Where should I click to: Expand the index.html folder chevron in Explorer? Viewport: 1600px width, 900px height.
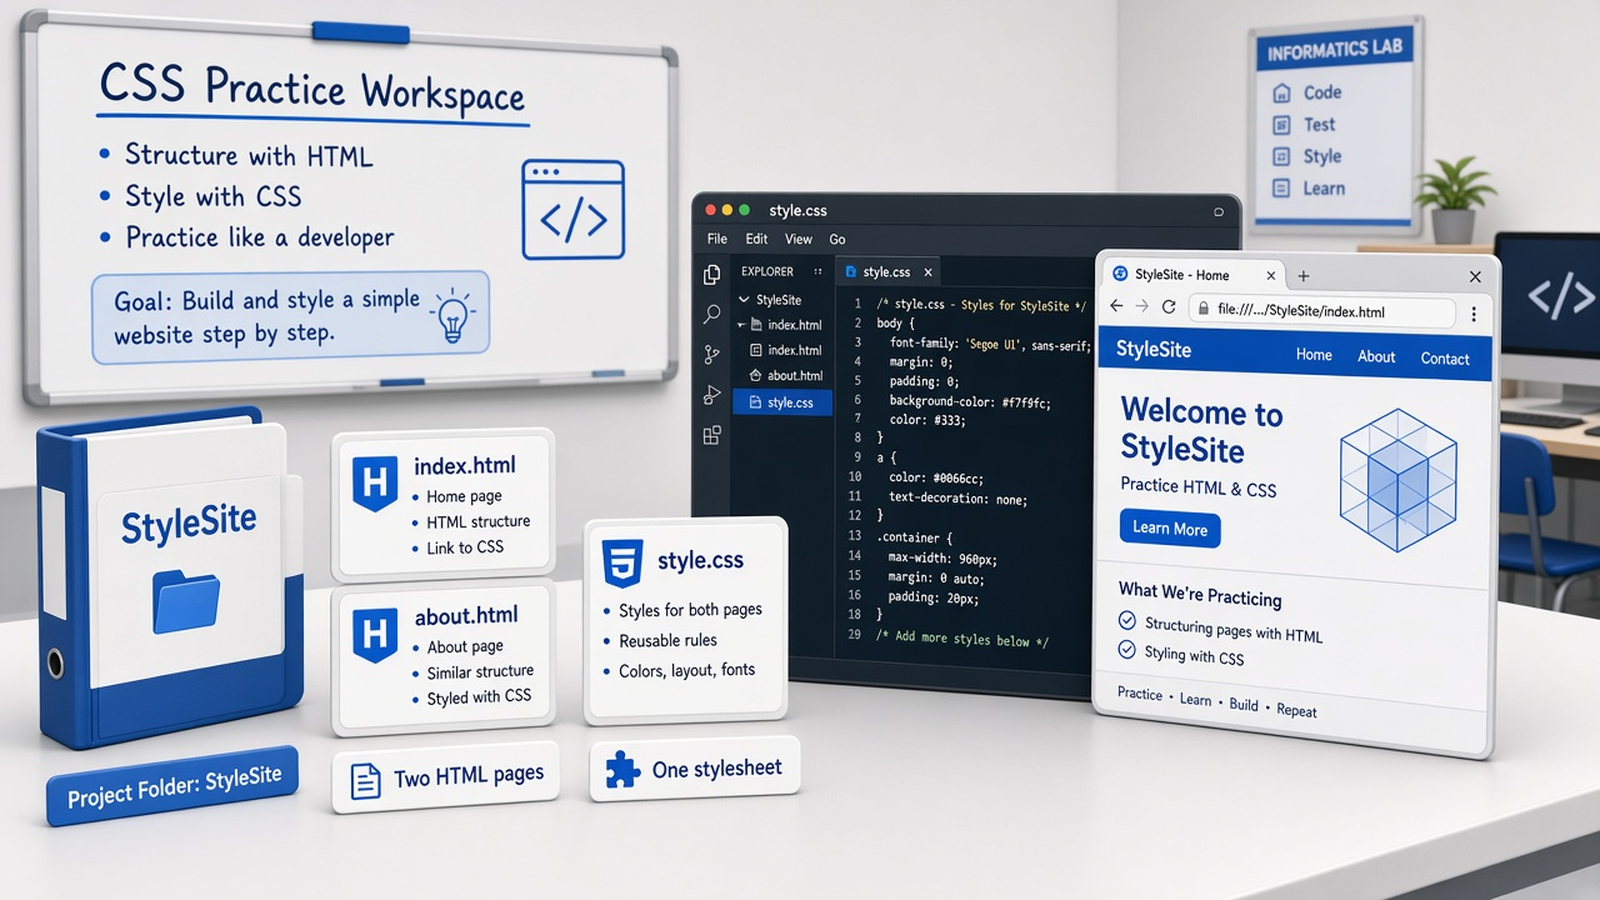[x=741, y=325]
